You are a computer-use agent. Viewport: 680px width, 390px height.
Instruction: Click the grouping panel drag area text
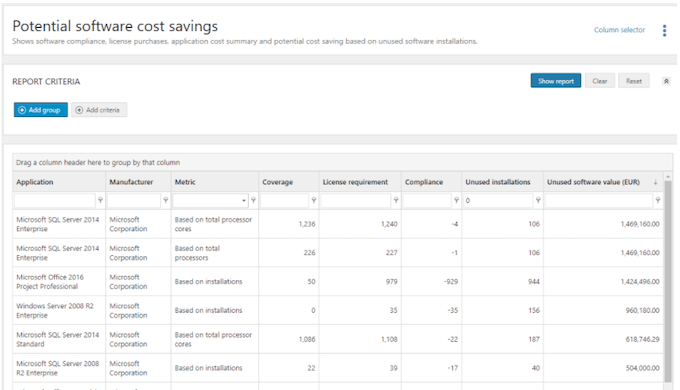(98, 162)
